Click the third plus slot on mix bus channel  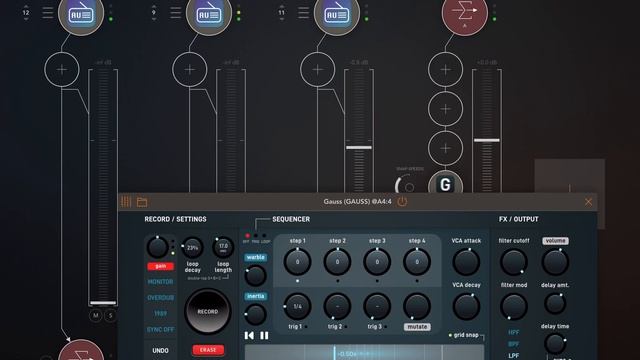(x=445, y=148)
